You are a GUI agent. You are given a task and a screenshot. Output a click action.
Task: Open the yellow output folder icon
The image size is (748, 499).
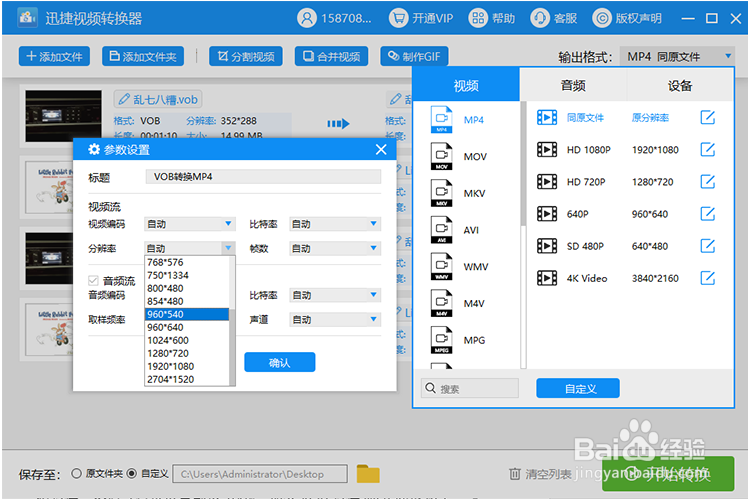(368, 474)
